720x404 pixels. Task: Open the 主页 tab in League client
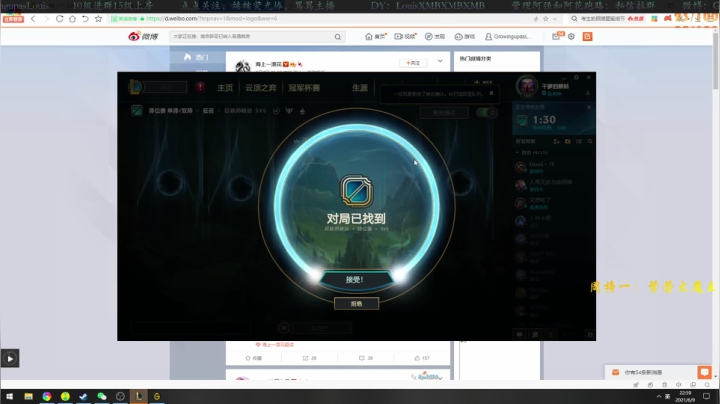[x=225, y=88]
